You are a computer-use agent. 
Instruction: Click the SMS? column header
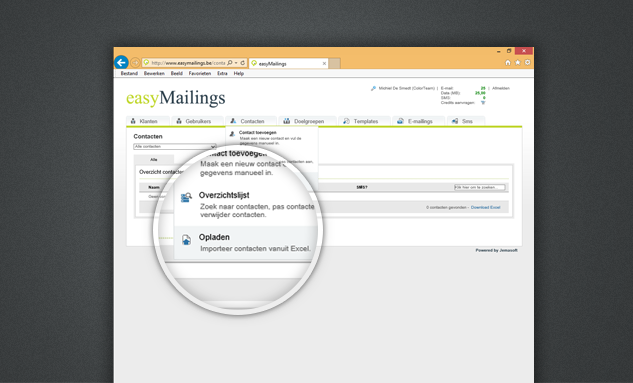[x=362, y=187]
